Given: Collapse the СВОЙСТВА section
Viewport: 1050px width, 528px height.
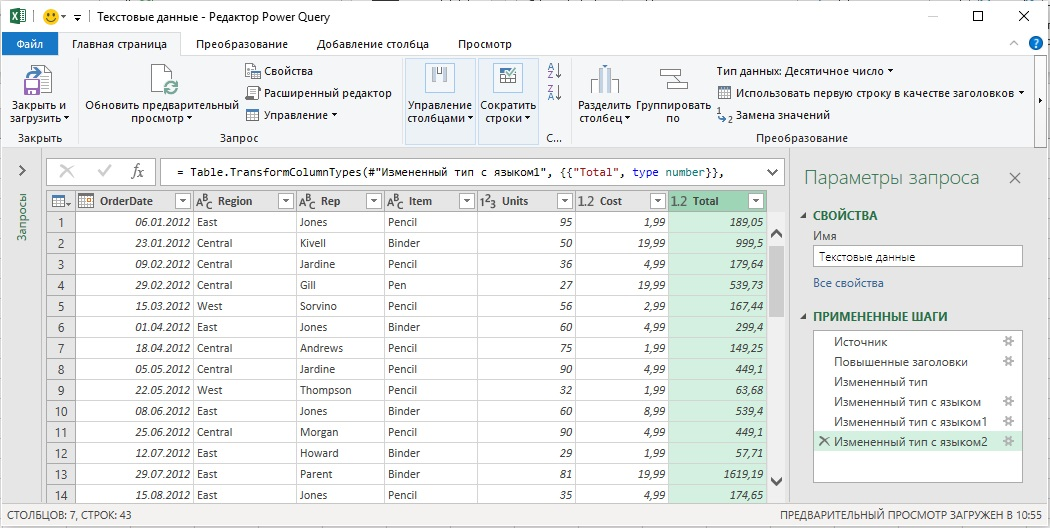Looking at the screenshot, I should (x=804, y=216).
